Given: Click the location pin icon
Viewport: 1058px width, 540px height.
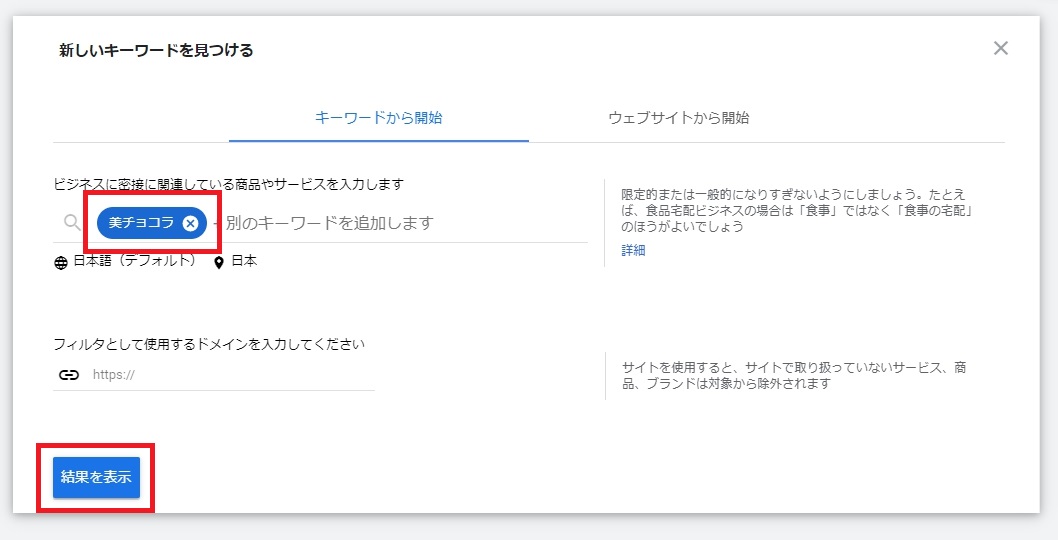Looking at the screenshot, I should pos(219,262).
